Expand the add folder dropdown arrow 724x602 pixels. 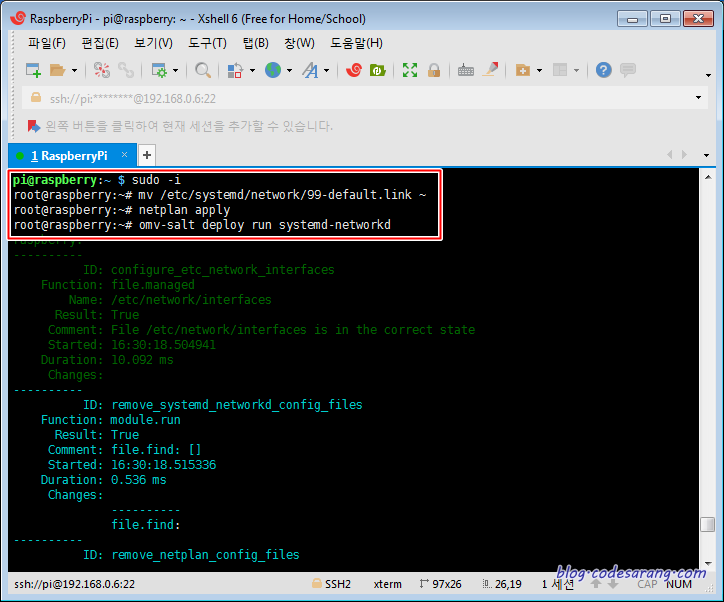[539, 71]
